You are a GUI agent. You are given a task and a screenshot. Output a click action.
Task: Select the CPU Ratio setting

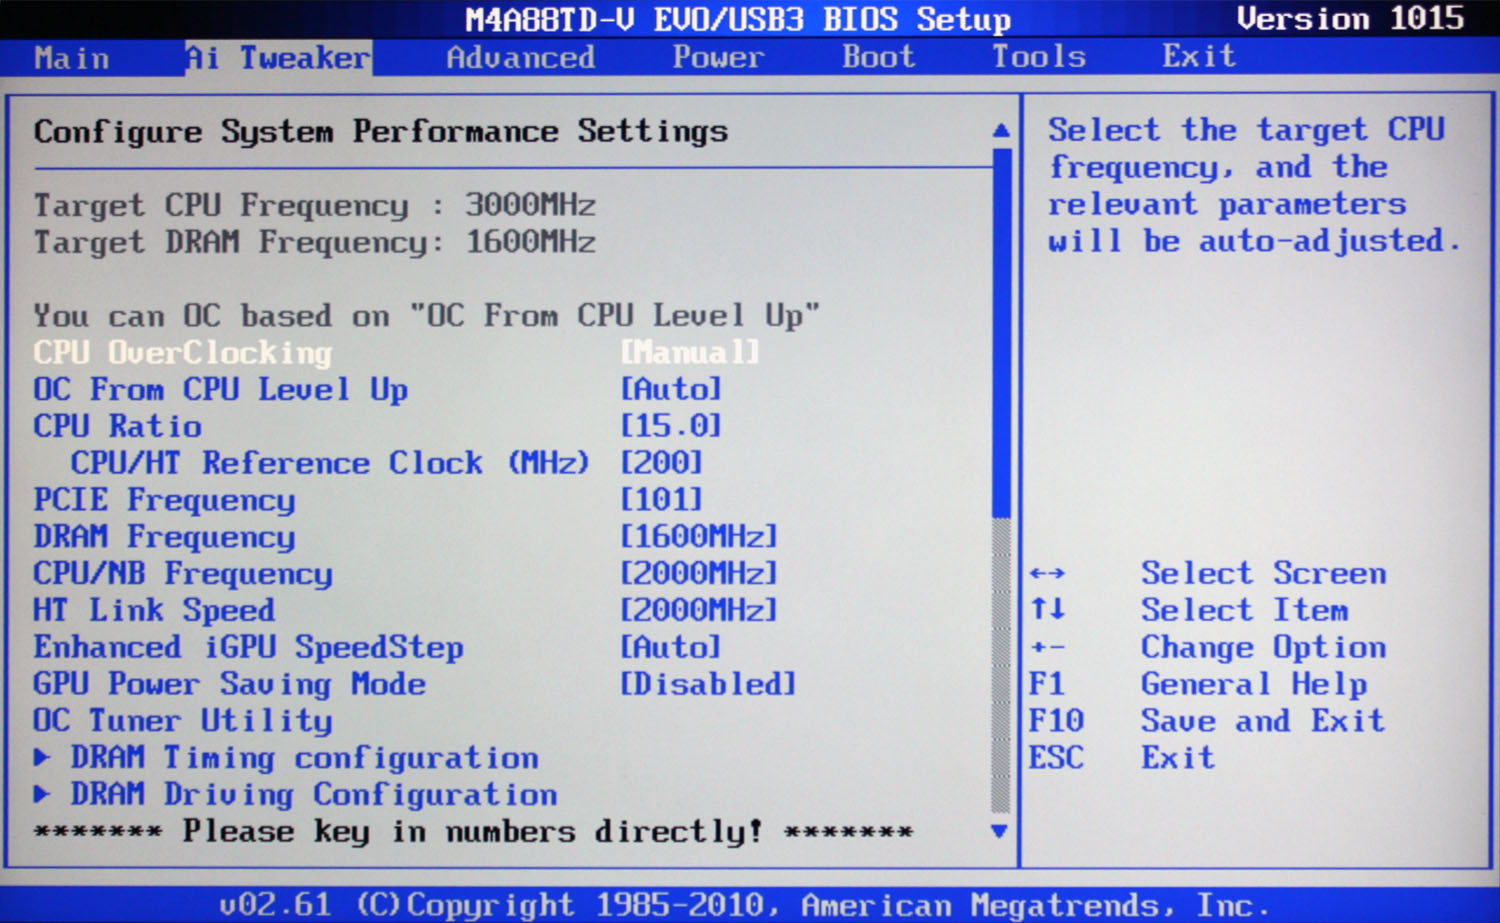[x=118, y=427]
